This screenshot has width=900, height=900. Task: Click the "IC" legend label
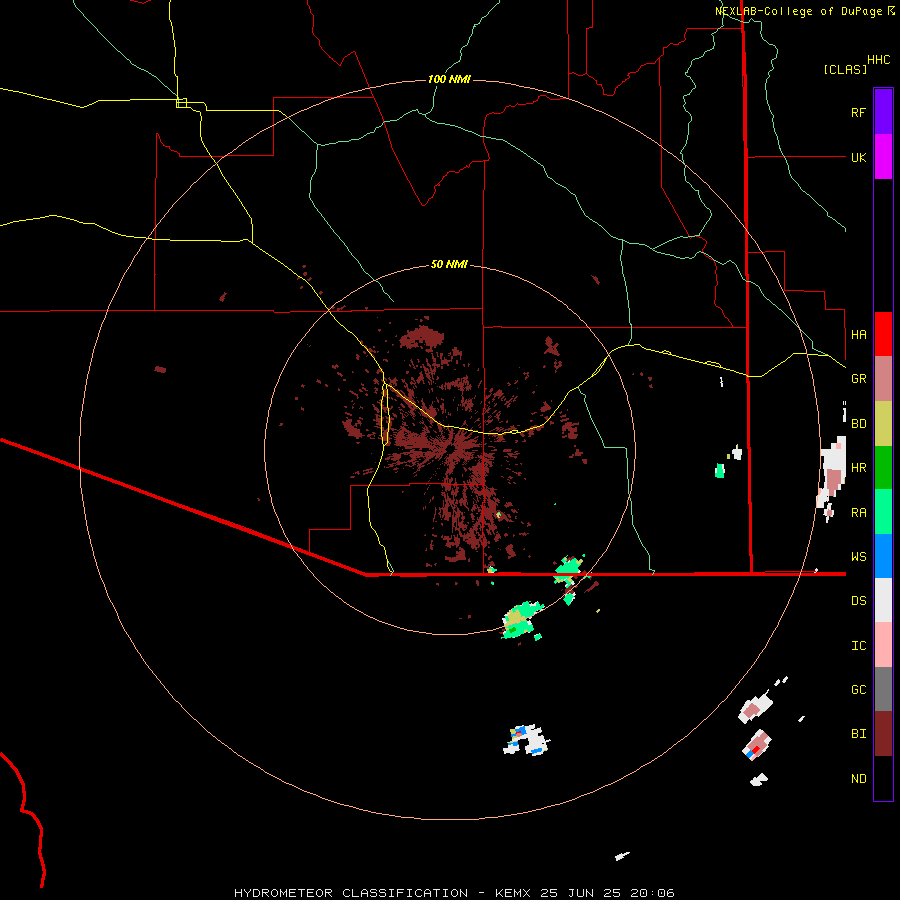858,646
